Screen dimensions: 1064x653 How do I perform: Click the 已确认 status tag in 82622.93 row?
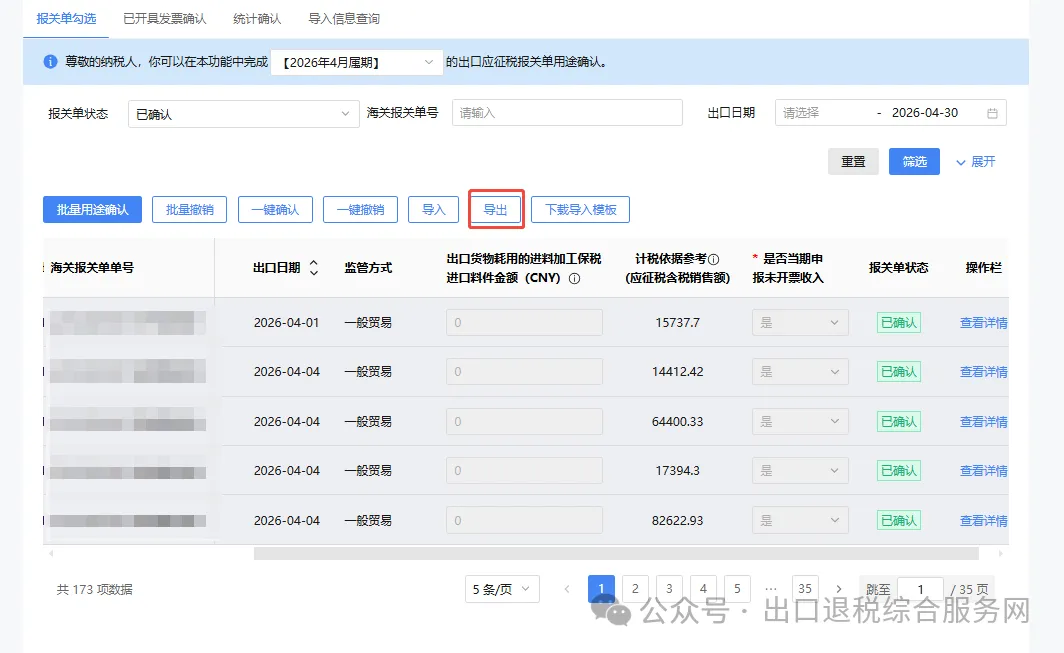(x=898, y=521)
